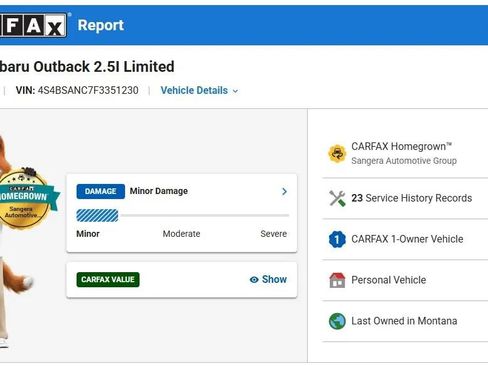Click the VIN number 4S4BSANC7F3351230
The image size is (488, 366).
pos(88,90)
